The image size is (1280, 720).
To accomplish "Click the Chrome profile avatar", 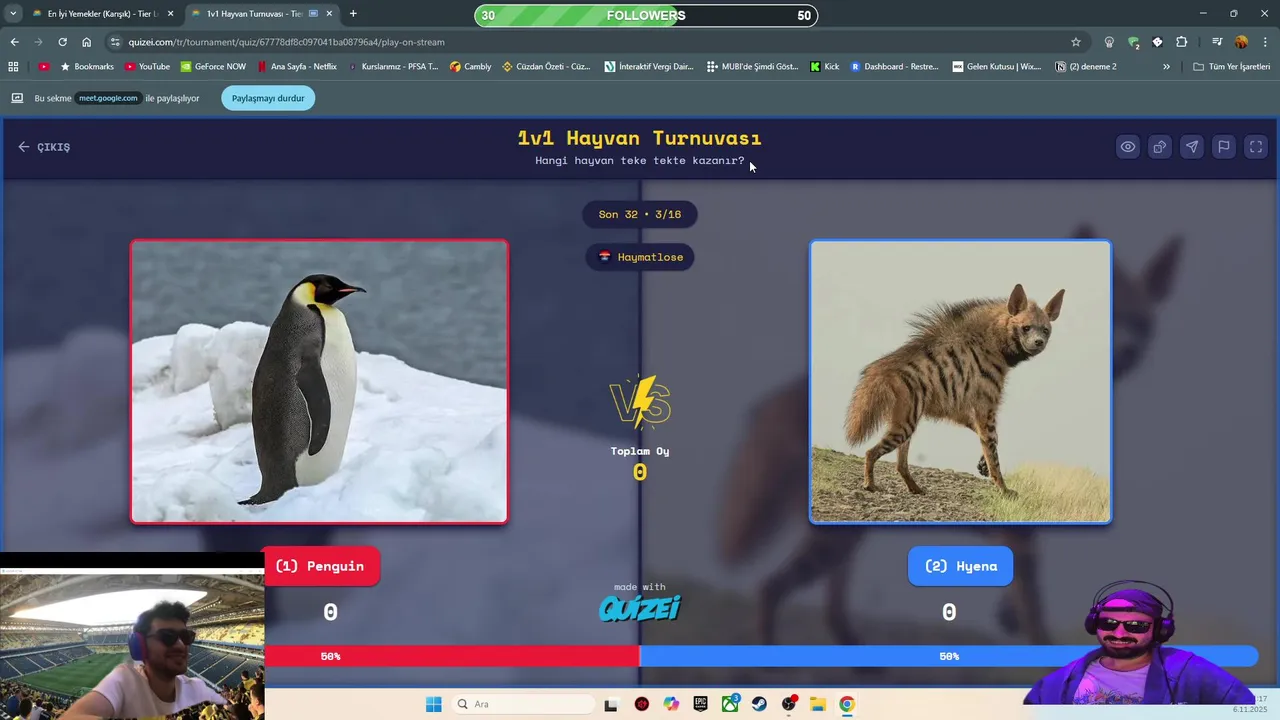I will click(x=1241, y=42).
